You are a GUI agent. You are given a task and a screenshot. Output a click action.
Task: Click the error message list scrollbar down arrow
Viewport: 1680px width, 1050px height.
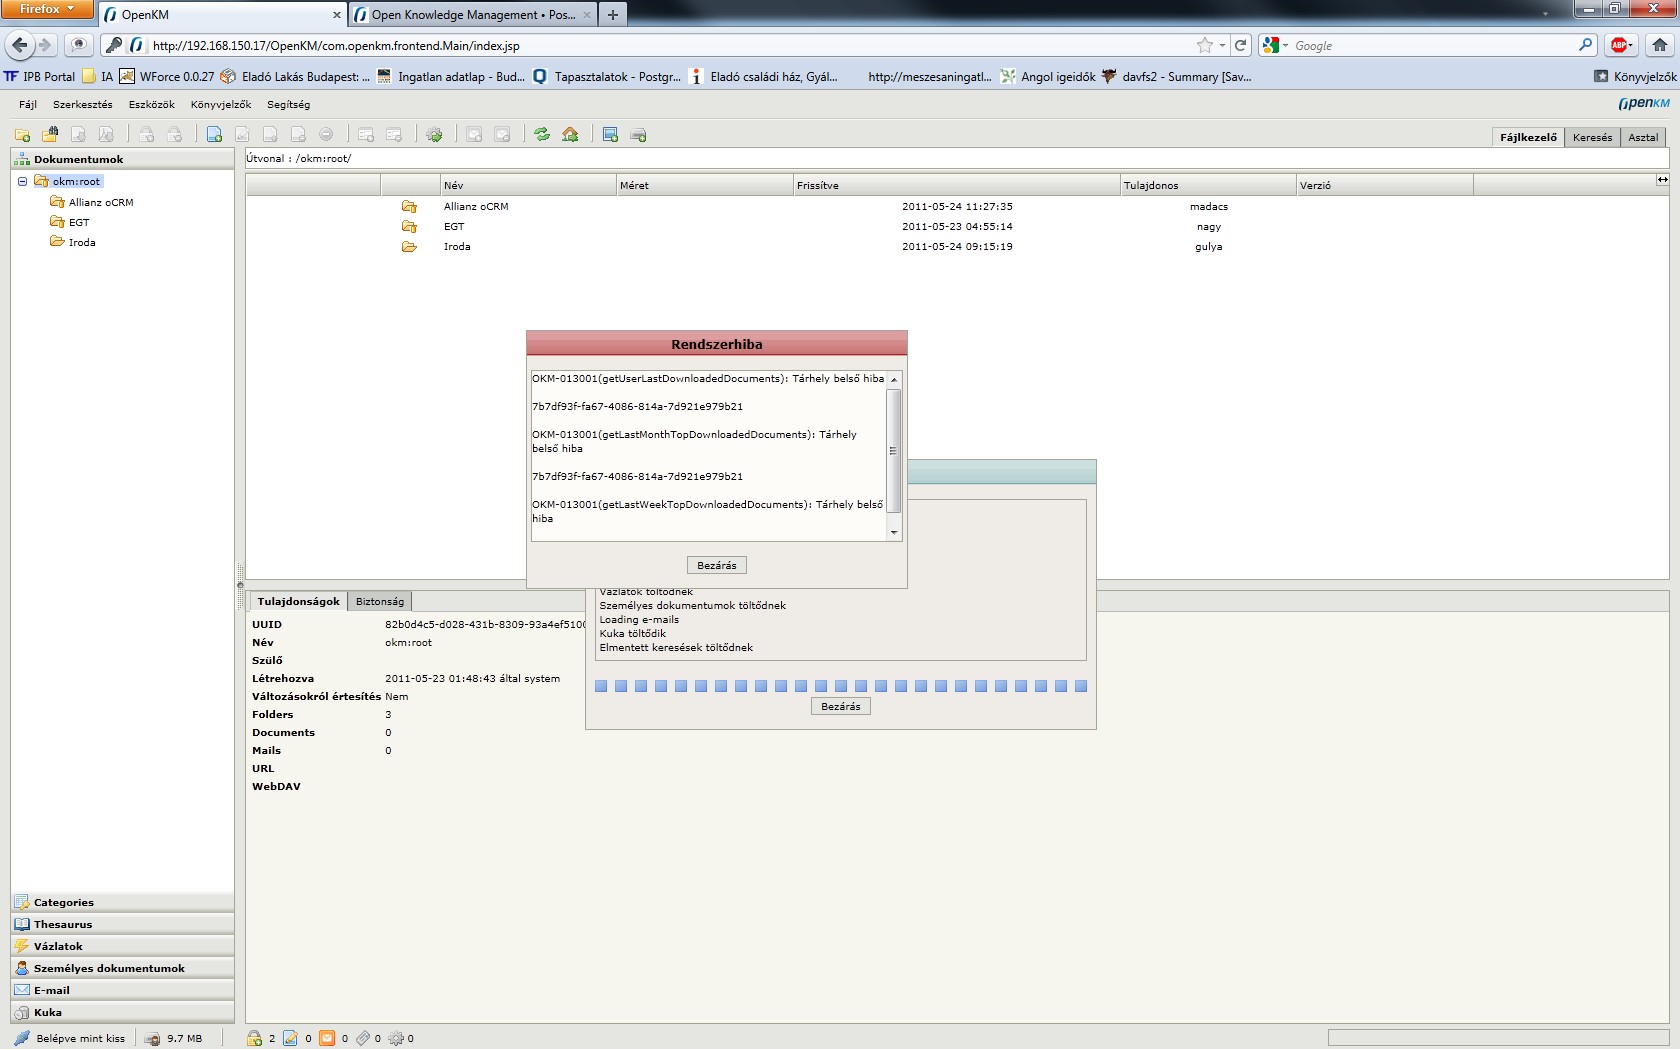point(894,533)
